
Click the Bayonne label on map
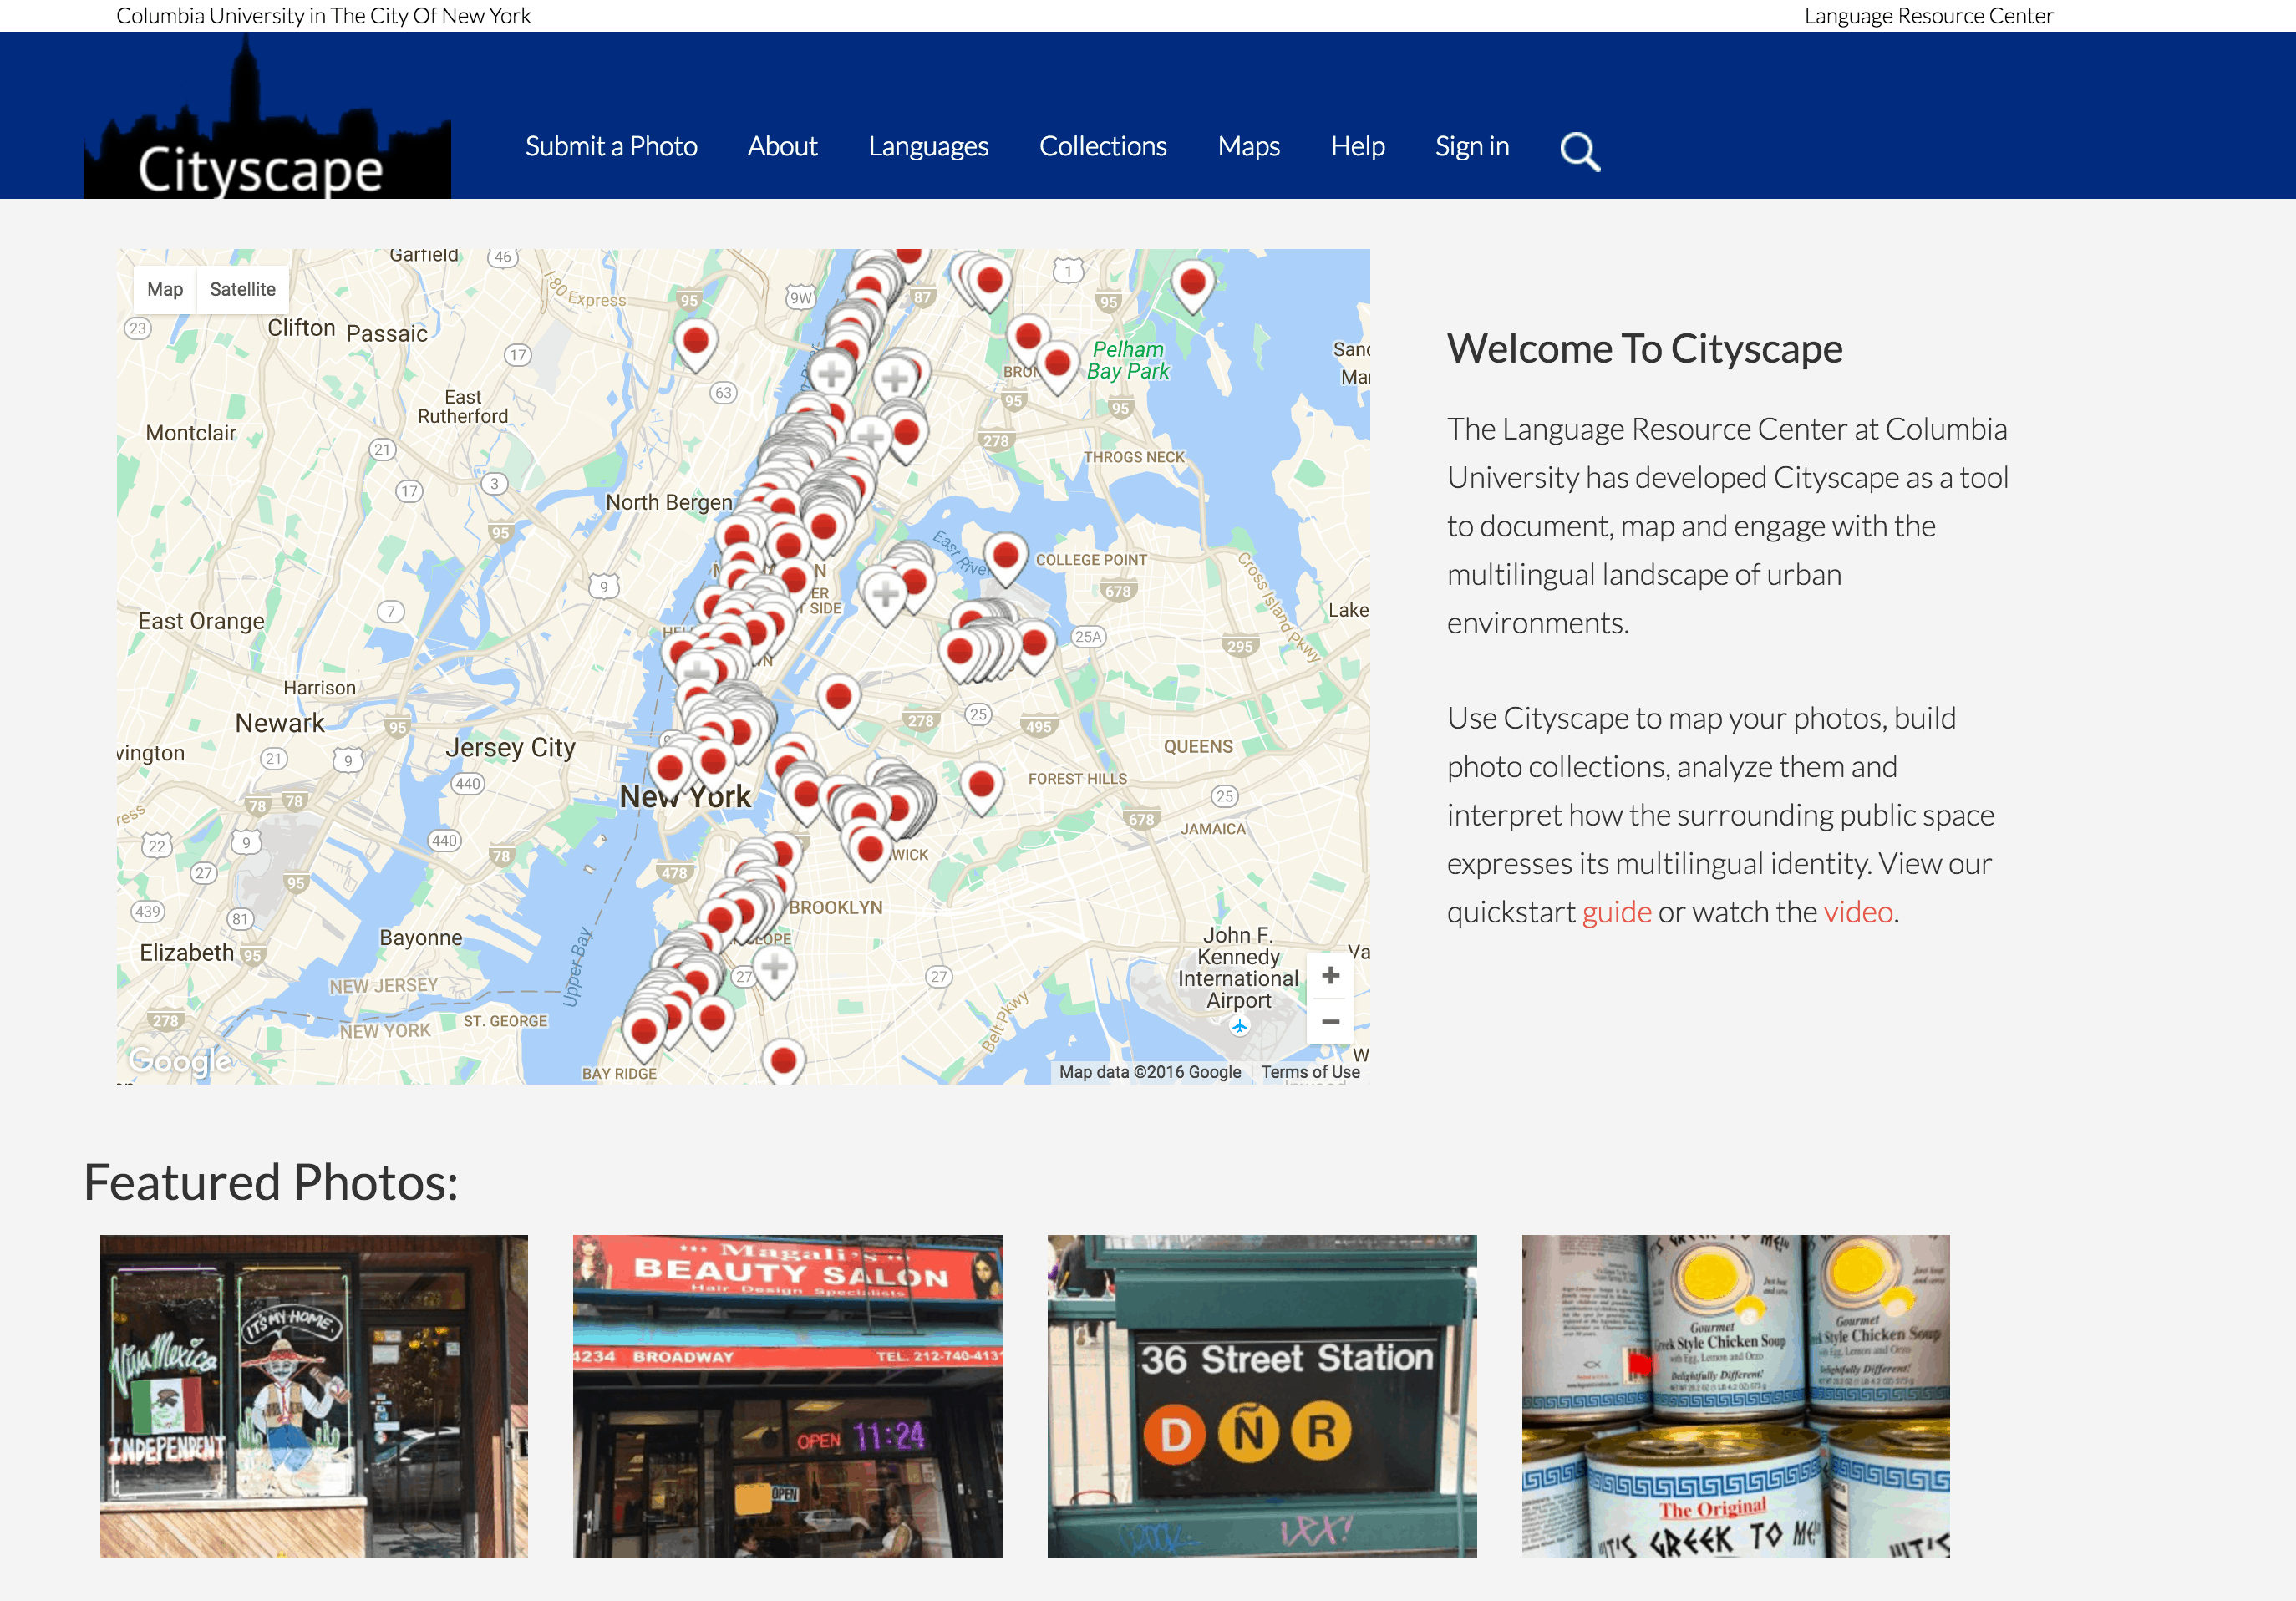click(420, 938)
